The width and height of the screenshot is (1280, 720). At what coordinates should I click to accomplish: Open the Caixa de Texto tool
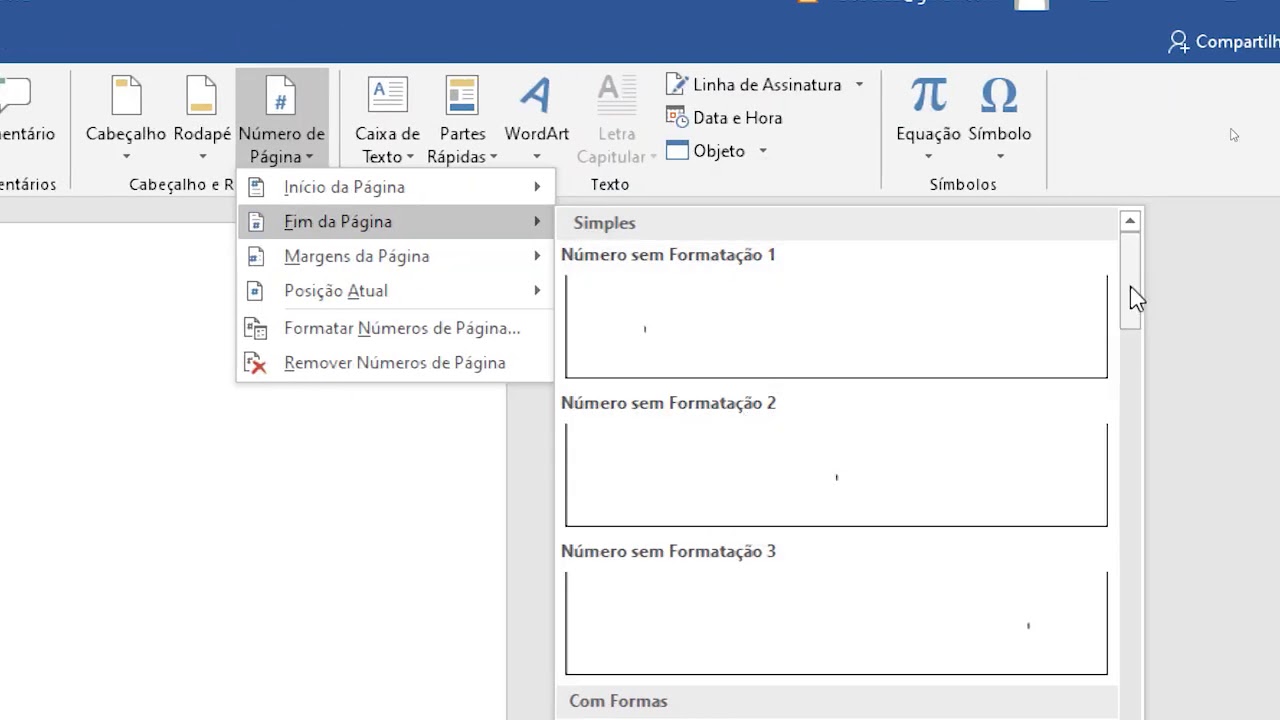pyautogui.click(x=387, y=98)
